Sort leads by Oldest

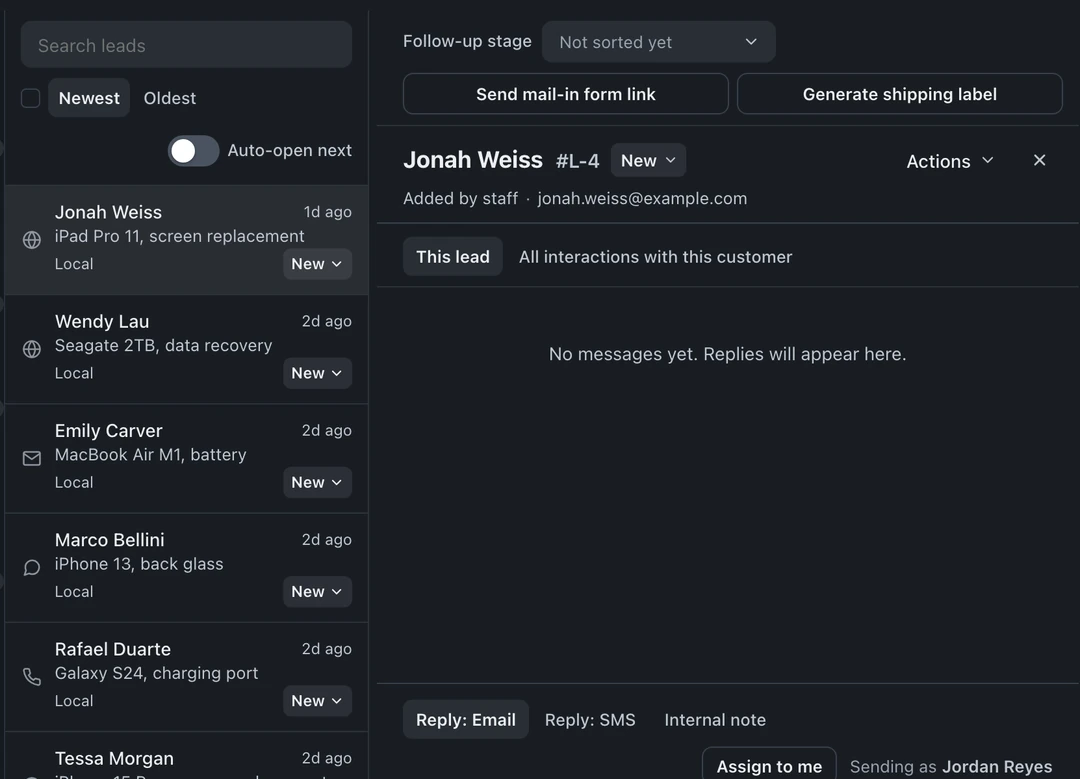pos(169,98)
